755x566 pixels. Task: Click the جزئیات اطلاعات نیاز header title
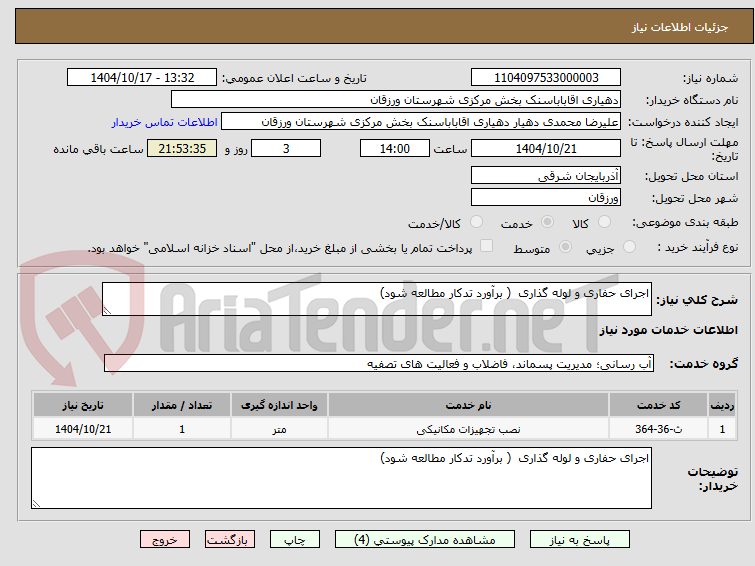point(679,27)
